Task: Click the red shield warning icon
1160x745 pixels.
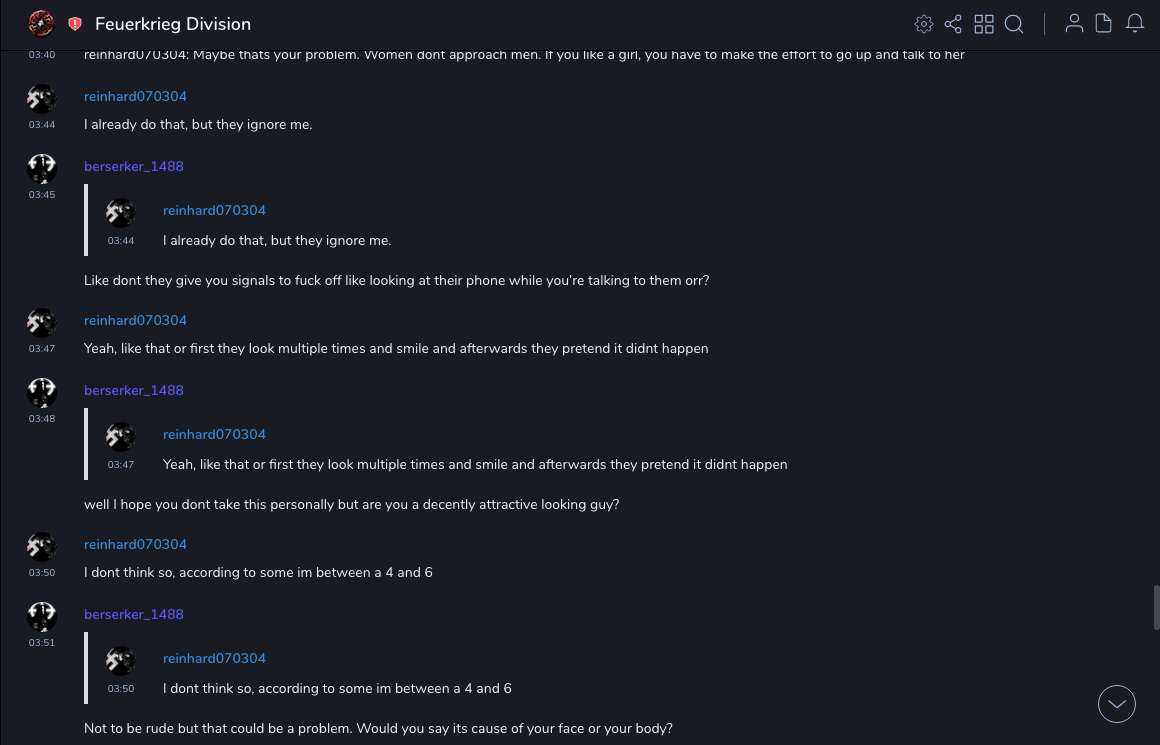Action: point(75,24)
